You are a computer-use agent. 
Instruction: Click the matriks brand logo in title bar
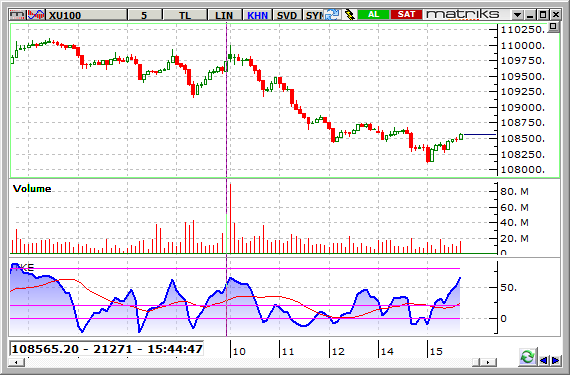463,15
